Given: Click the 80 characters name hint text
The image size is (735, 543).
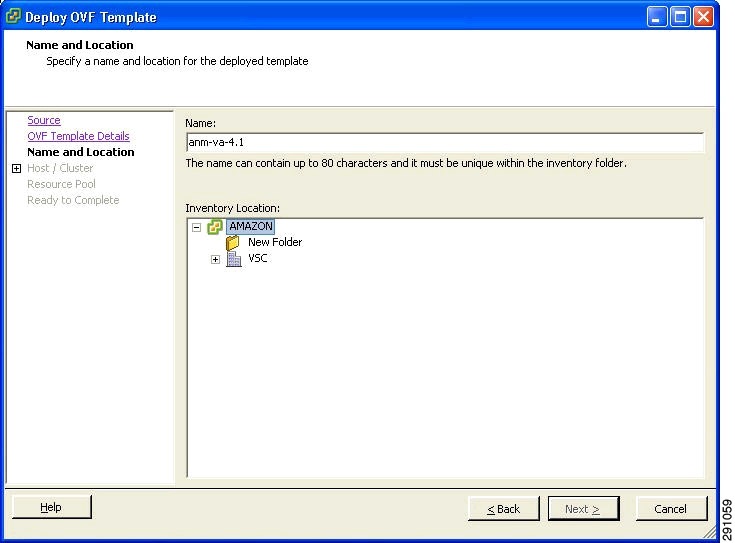Looking at the screenshot, I should (406, 163).
